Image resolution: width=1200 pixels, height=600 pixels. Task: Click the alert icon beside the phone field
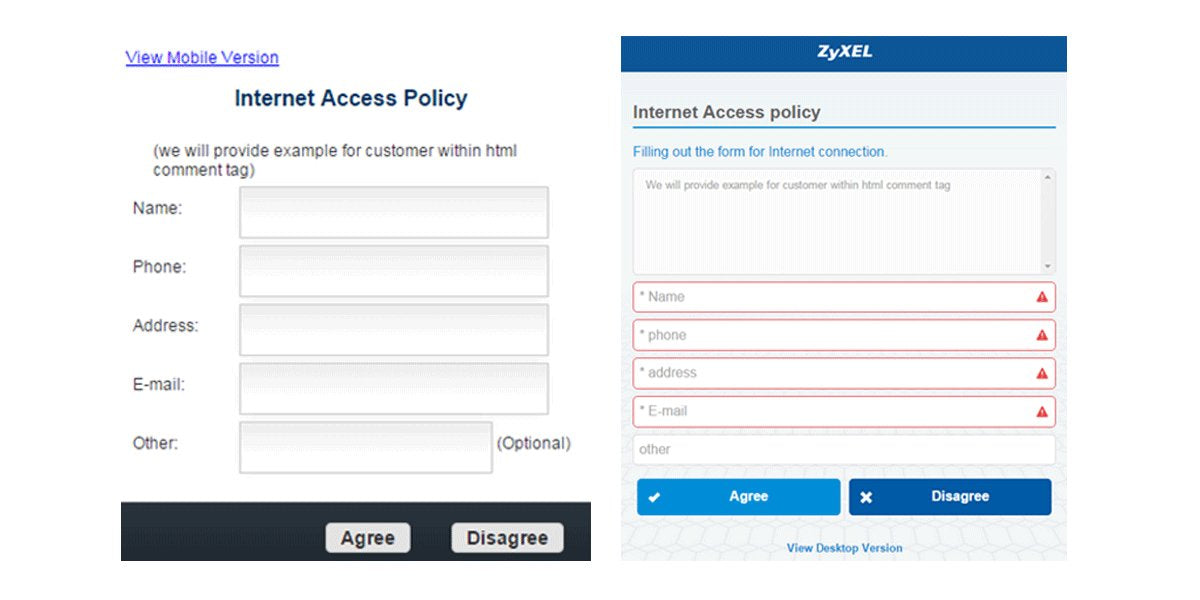(x=1041, y=335)
